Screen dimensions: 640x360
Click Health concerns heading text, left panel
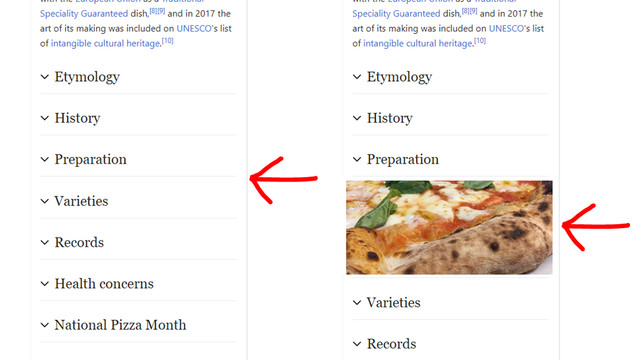[x=104, y=284]
